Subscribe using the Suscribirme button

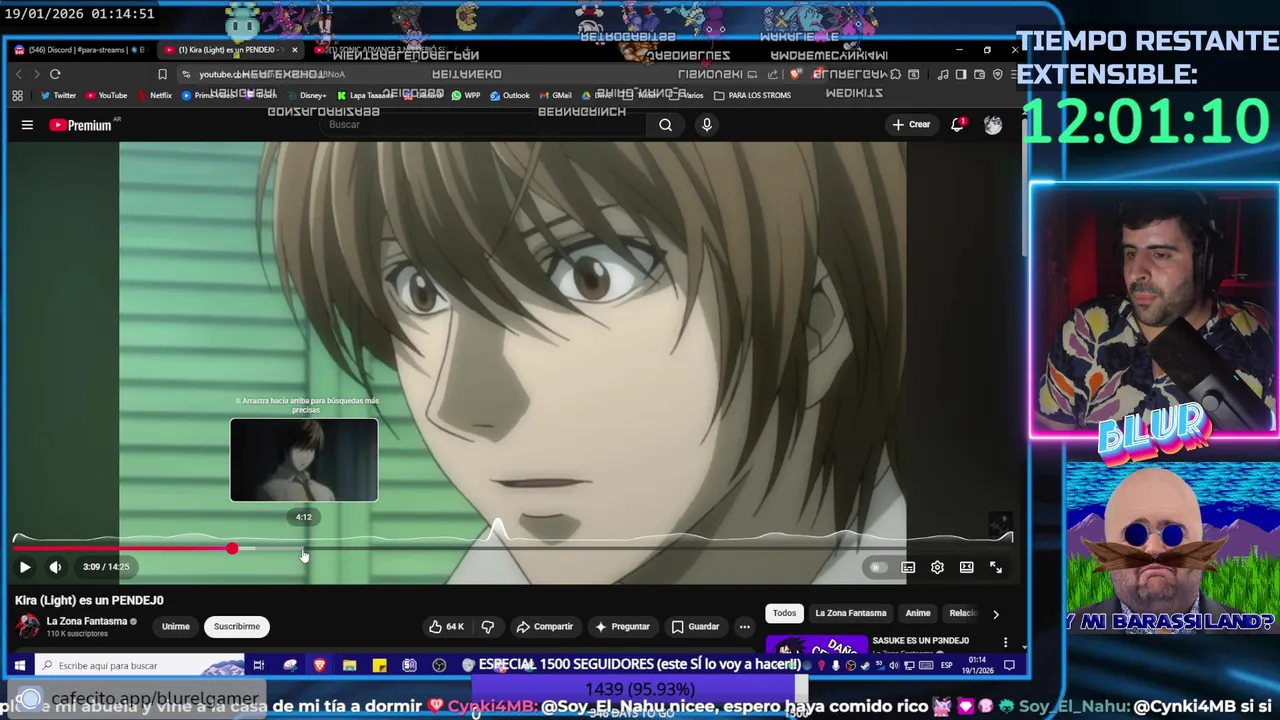pyautogui.click(x=237, y=627)
